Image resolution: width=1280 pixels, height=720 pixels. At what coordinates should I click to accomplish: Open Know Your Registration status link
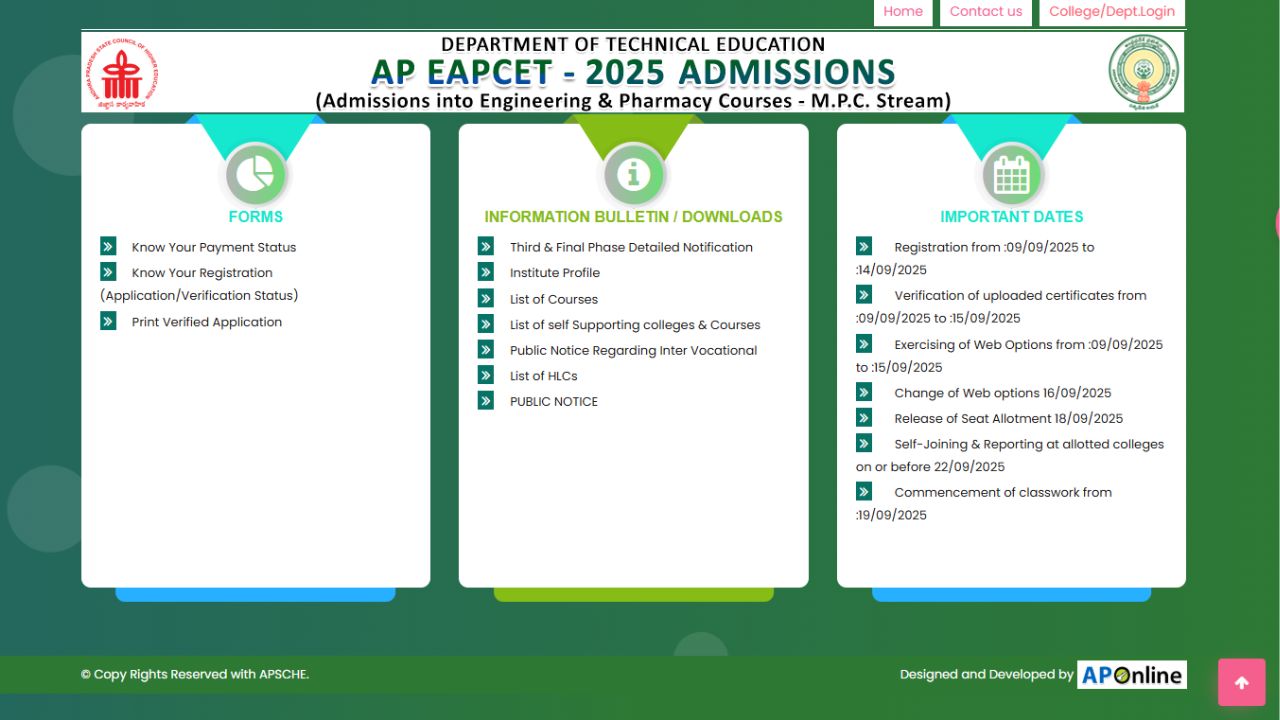(199, 284)
